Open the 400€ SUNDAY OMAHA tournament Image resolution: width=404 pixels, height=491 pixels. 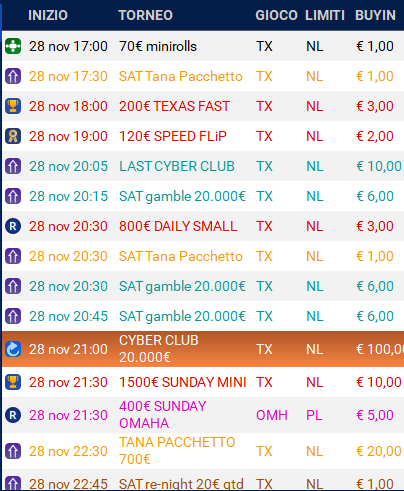163,415
